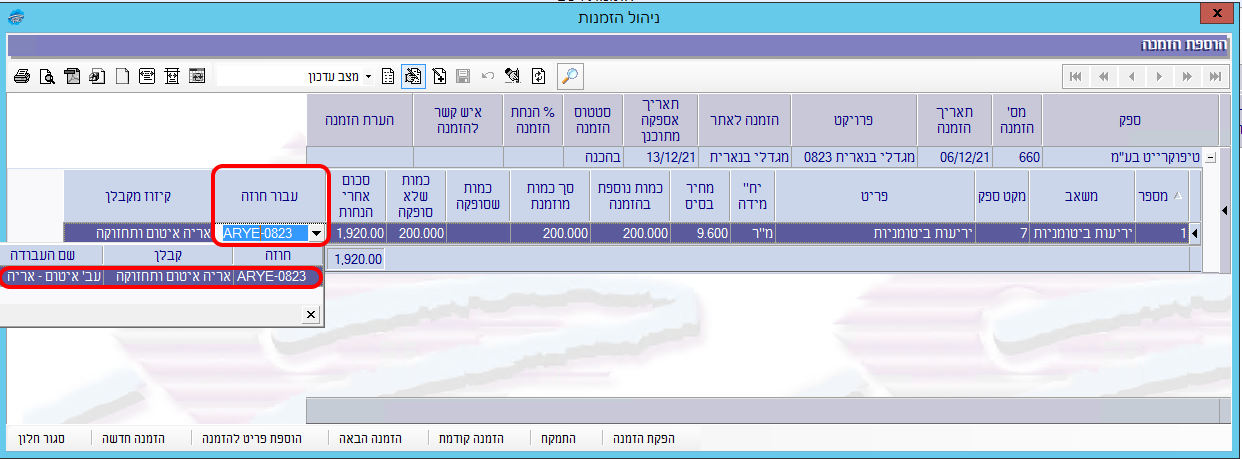Click the greyed-out floppy disk save icon
This screenshot has height=459, width=1242.
click(x=463, y=76)
